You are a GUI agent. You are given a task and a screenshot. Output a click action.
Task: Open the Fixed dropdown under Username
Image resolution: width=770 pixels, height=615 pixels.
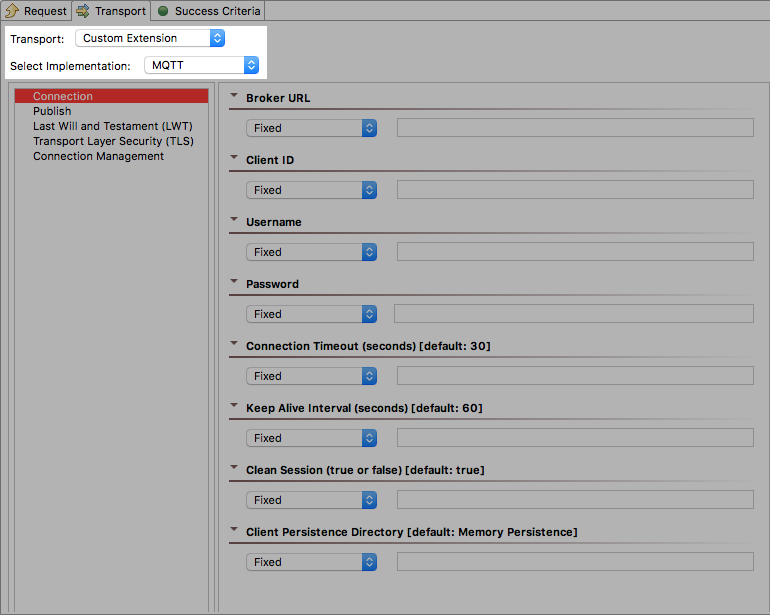coord(311,252)
